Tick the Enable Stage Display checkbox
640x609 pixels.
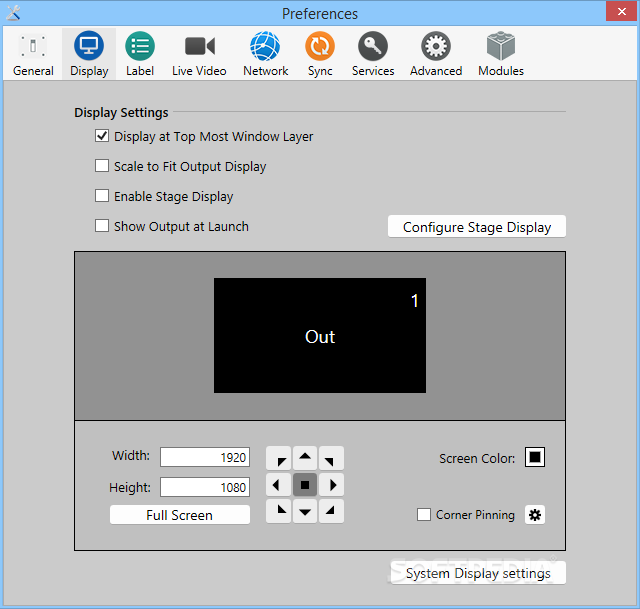click(x=102, y=196)
